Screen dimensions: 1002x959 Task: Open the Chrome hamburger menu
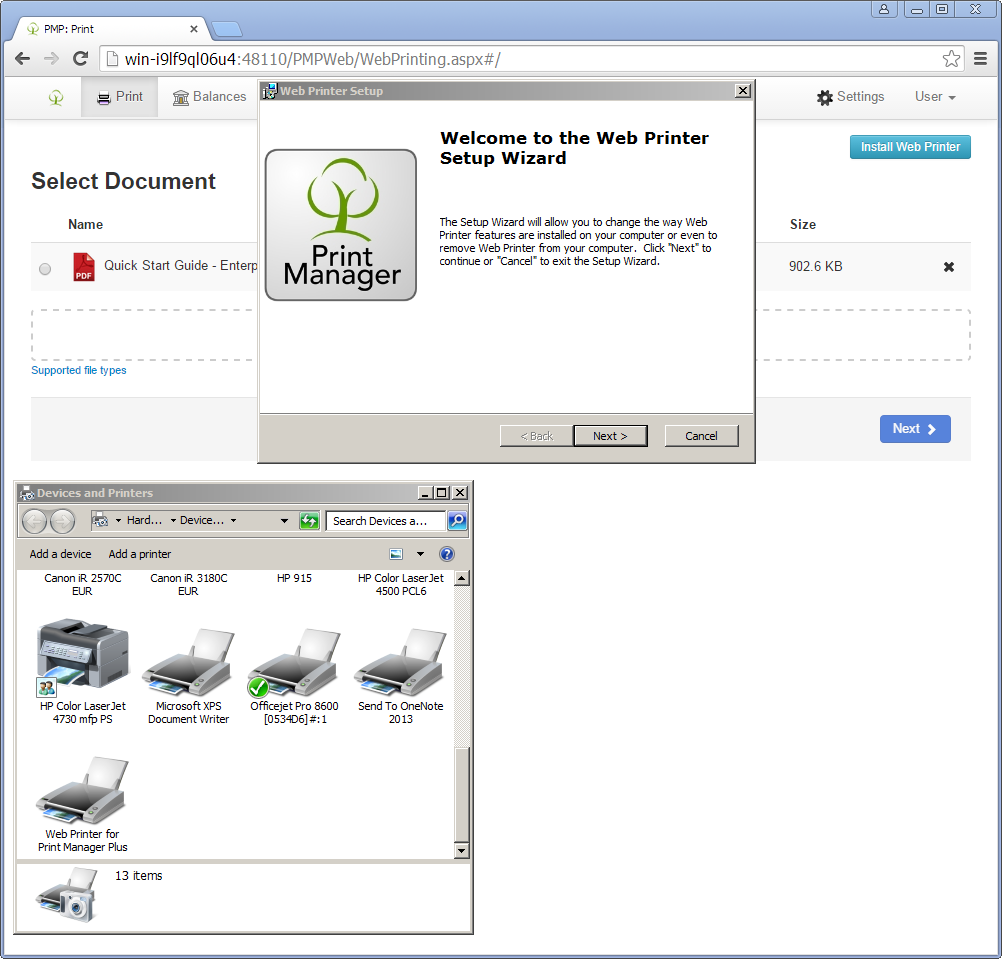(981, 59)
